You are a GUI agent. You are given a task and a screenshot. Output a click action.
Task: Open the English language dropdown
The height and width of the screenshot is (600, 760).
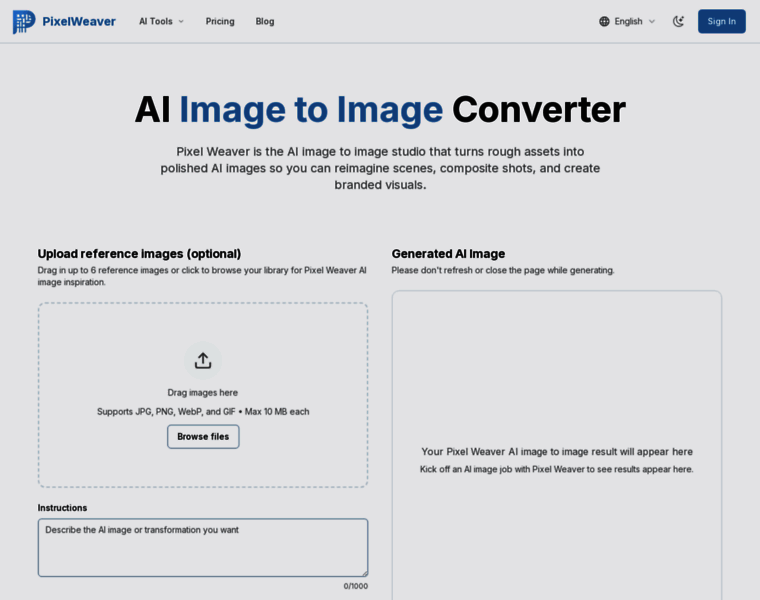point(627,21)
